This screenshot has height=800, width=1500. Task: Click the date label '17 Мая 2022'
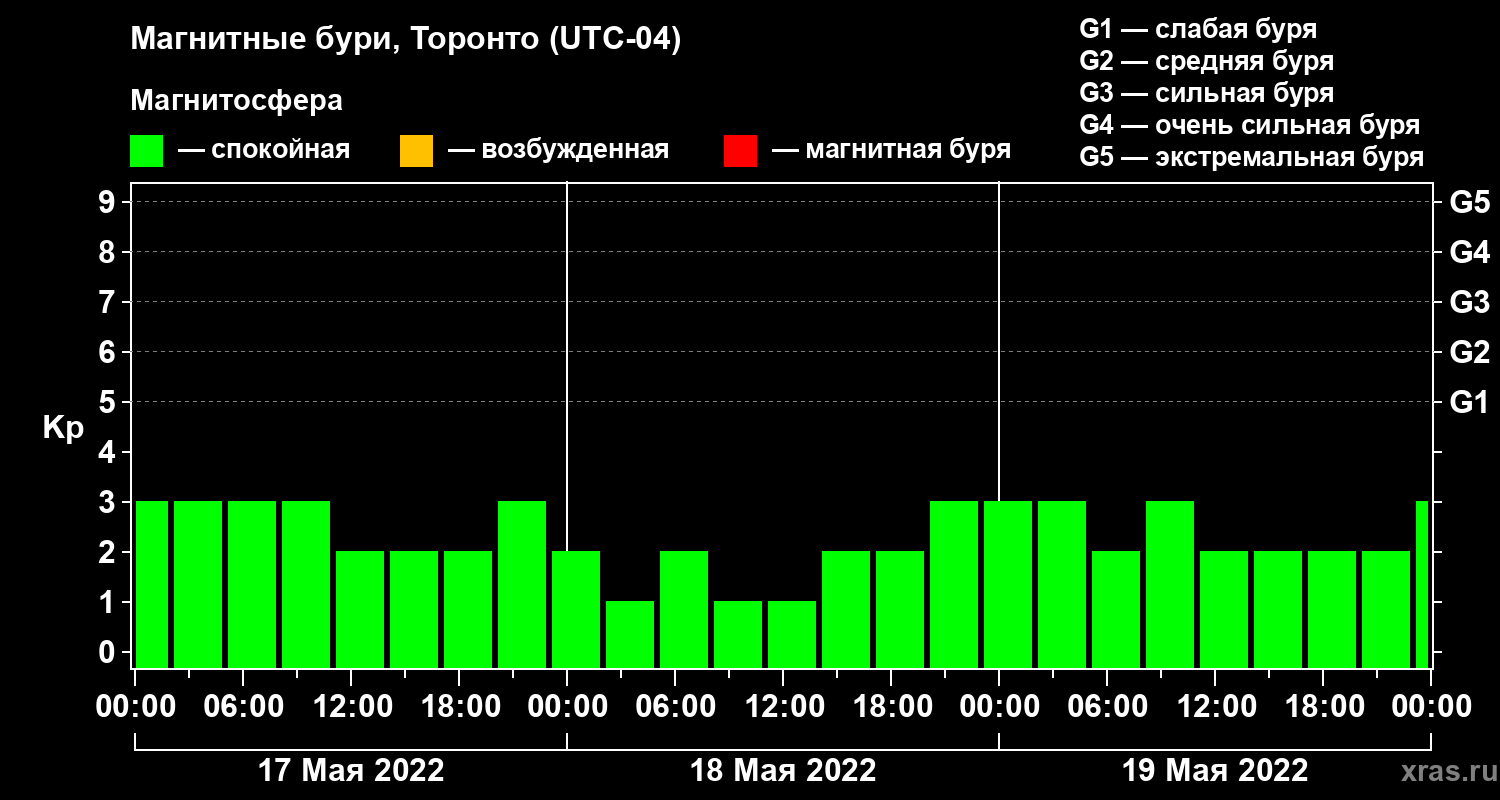coord(351,770)
